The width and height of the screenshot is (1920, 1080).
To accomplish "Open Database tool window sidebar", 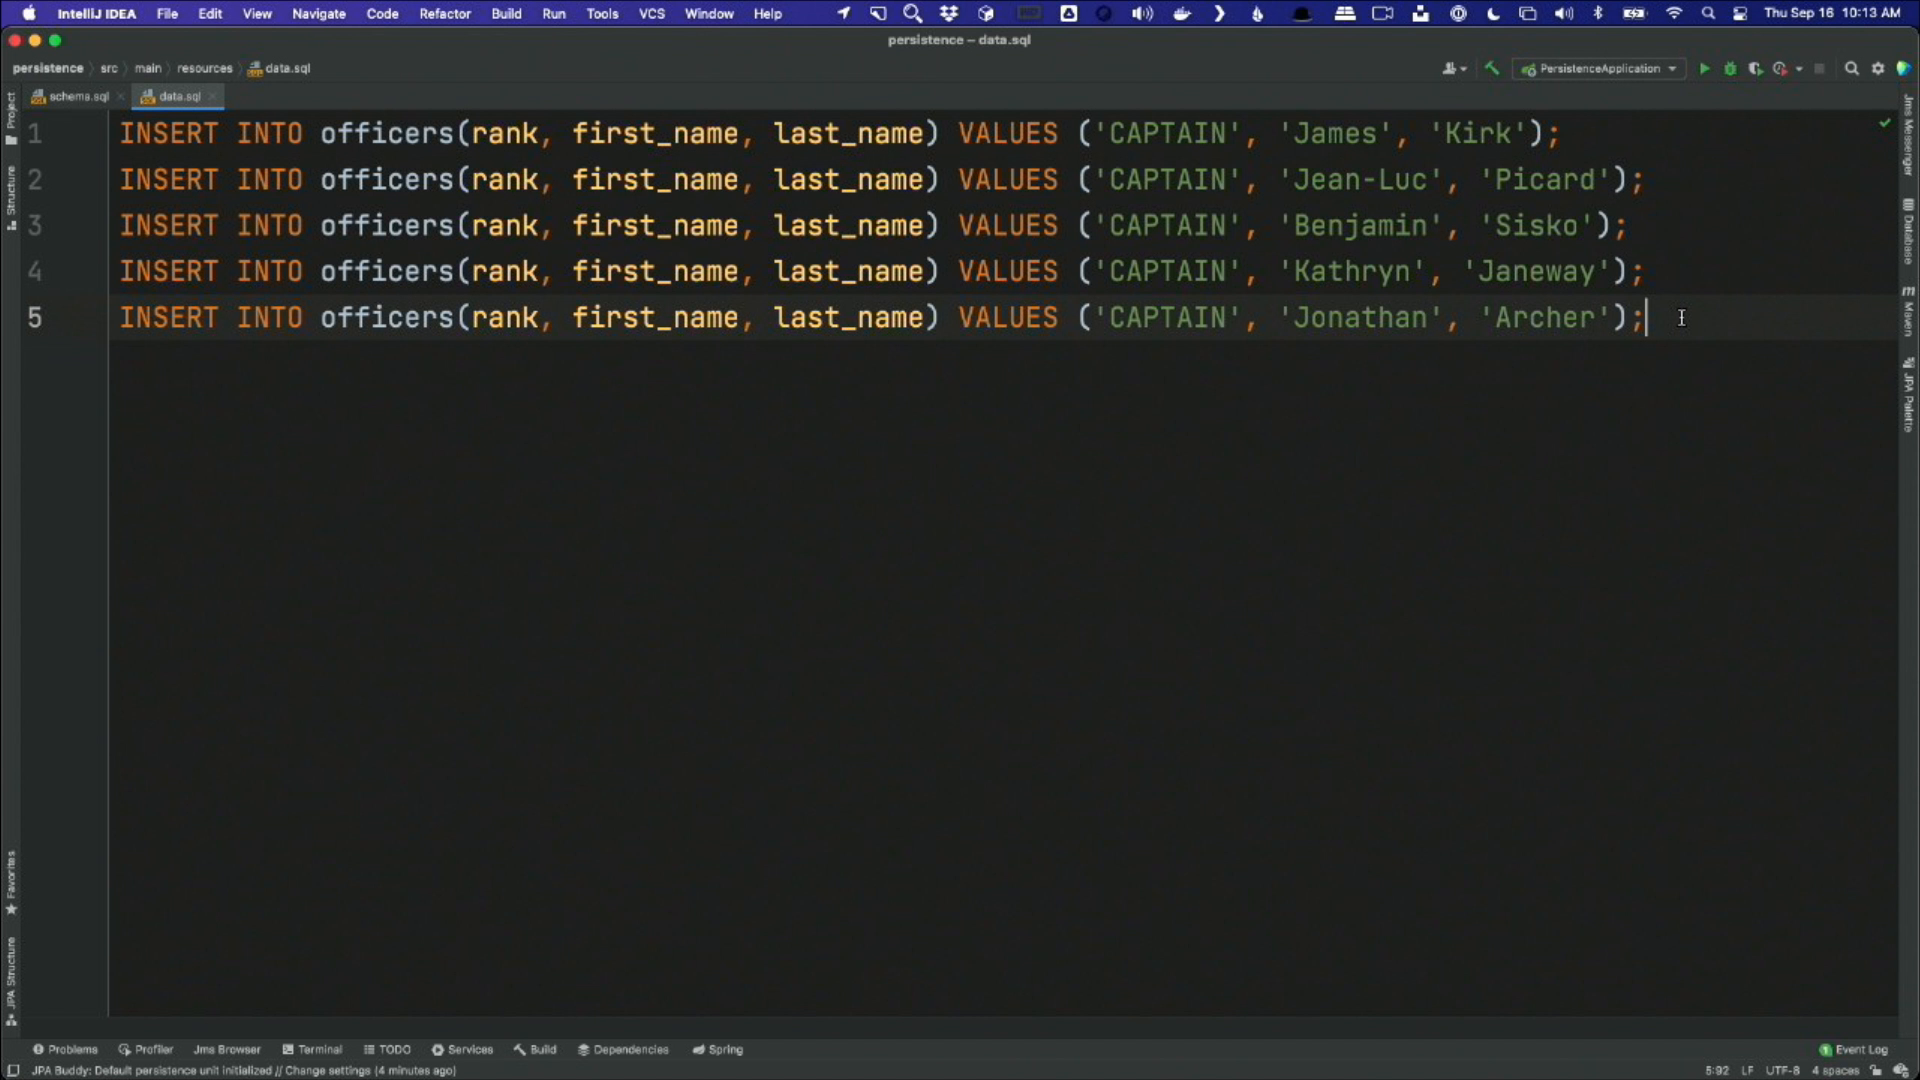I will coord(1908,232).
